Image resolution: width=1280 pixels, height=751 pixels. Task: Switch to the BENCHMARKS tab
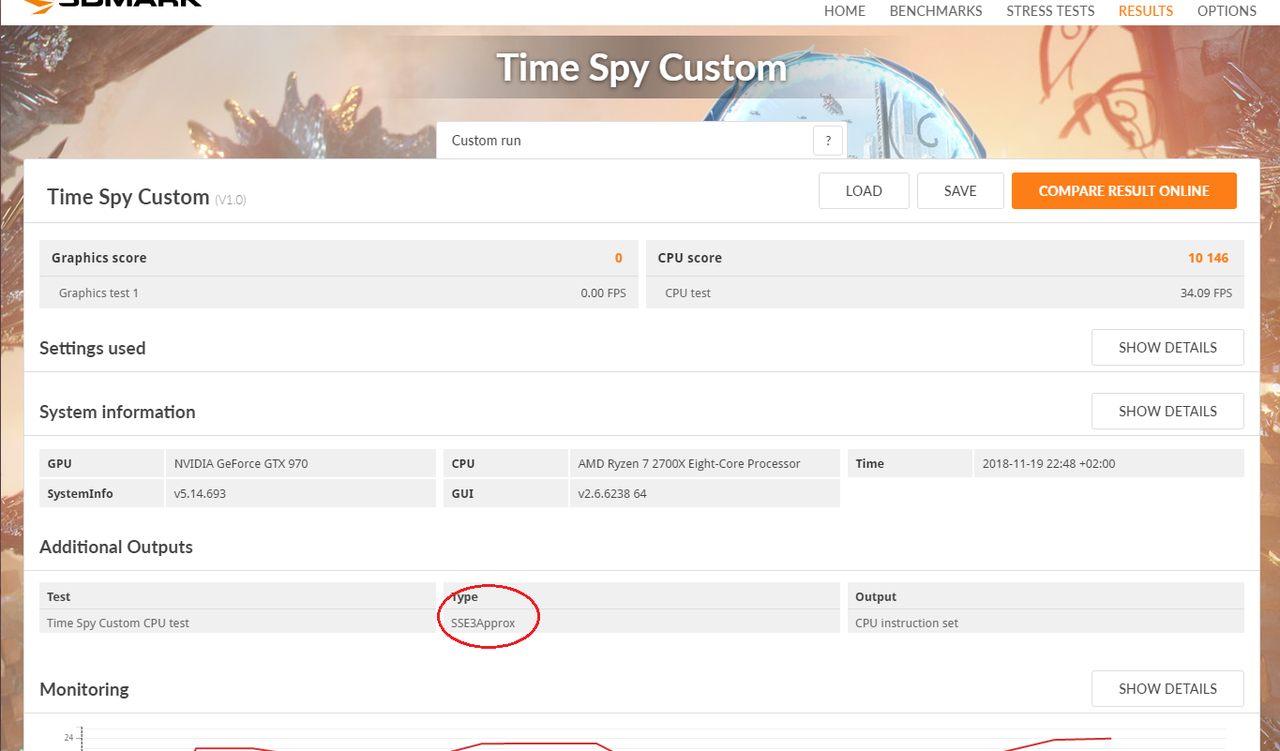coord(936,11)
